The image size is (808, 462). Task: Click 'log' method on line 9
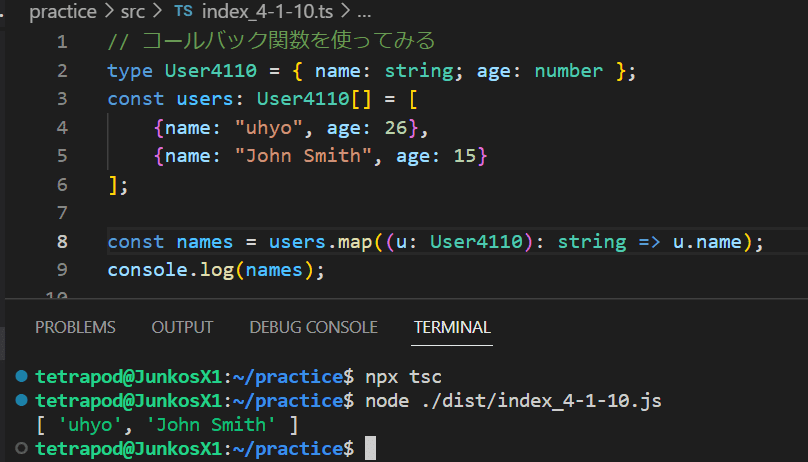pyautogui.click(x=216, y=270)
